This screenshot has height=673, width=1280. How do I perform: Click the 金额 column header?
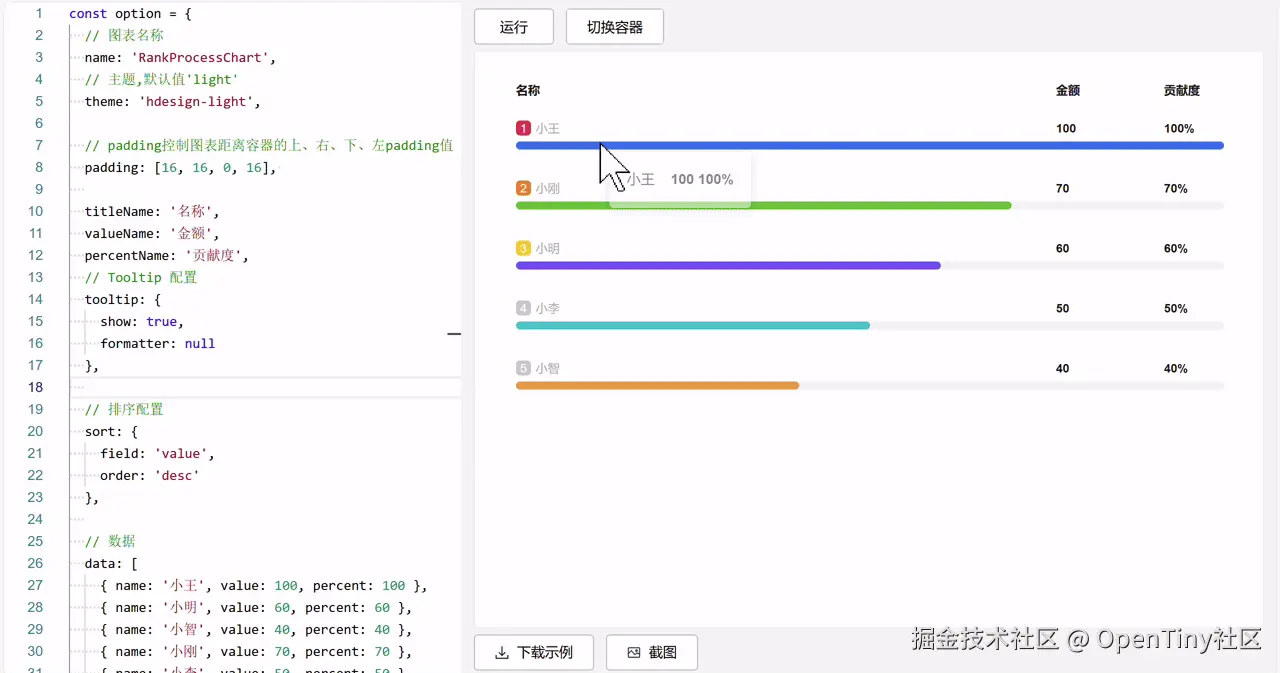point(1067,90)
